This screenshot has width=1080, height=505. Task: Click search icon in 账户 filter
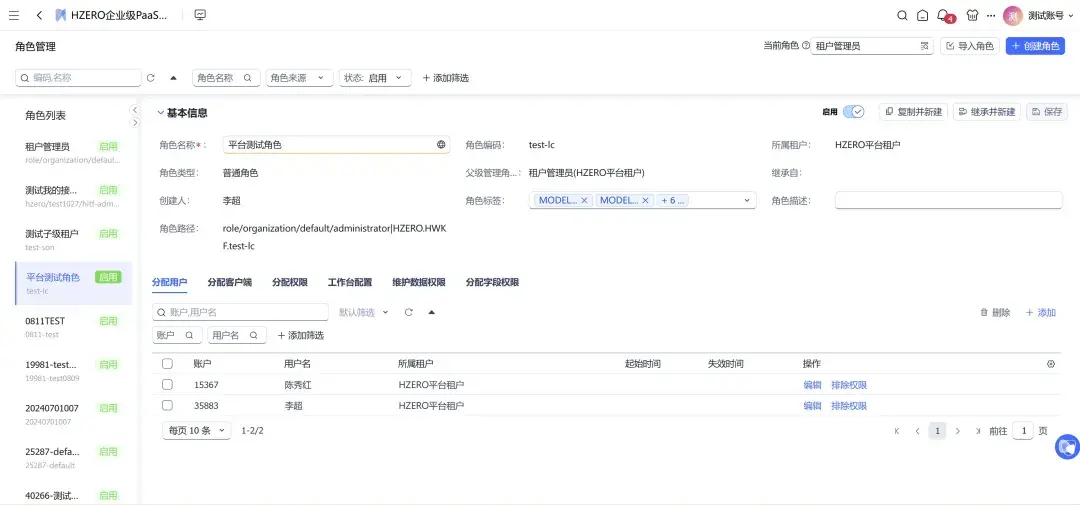pyautogui.click(x=189, y=336)
